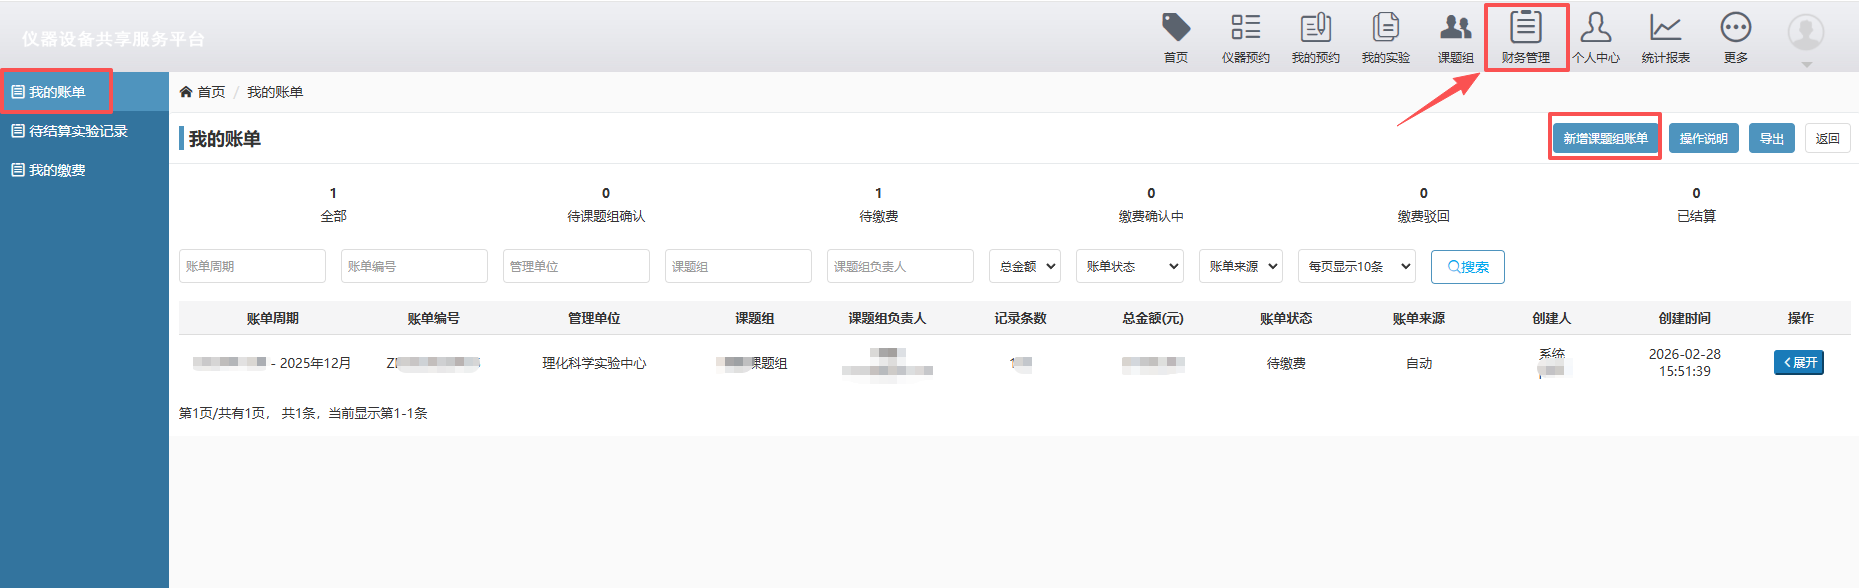Image resolution: width=1859 pixels, height=588 pixels.
Task: Expand the 总金额 dropdown filter
Action: click(1024, 266)
